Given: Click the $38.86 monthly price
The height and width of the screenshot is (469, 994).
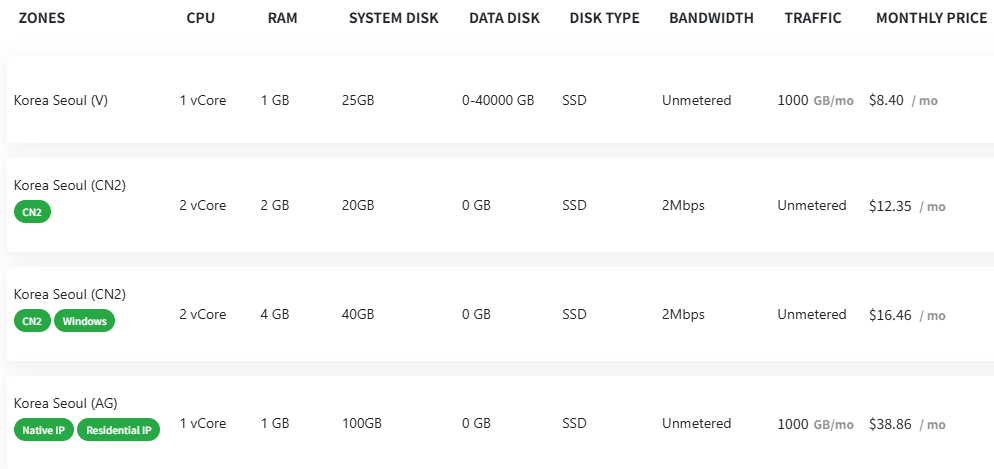Looking at the screenshot, I should point(889,424).
